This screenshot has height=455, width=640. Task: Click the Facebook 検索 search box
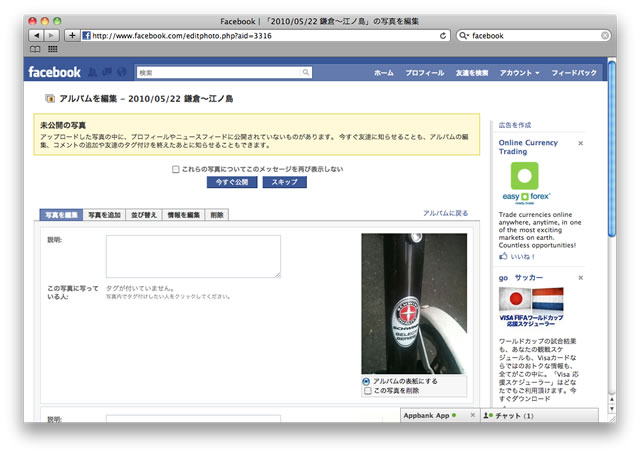coord(218,73)
